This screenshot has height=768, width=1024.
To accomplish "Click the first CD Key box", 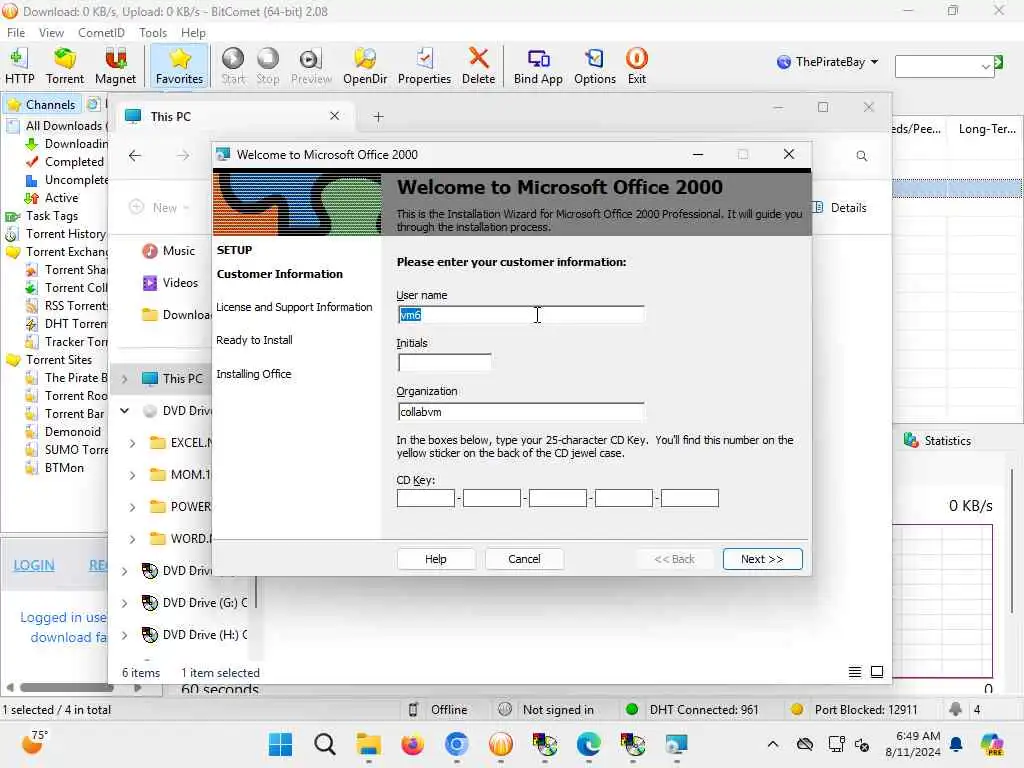I will [425, 498].
